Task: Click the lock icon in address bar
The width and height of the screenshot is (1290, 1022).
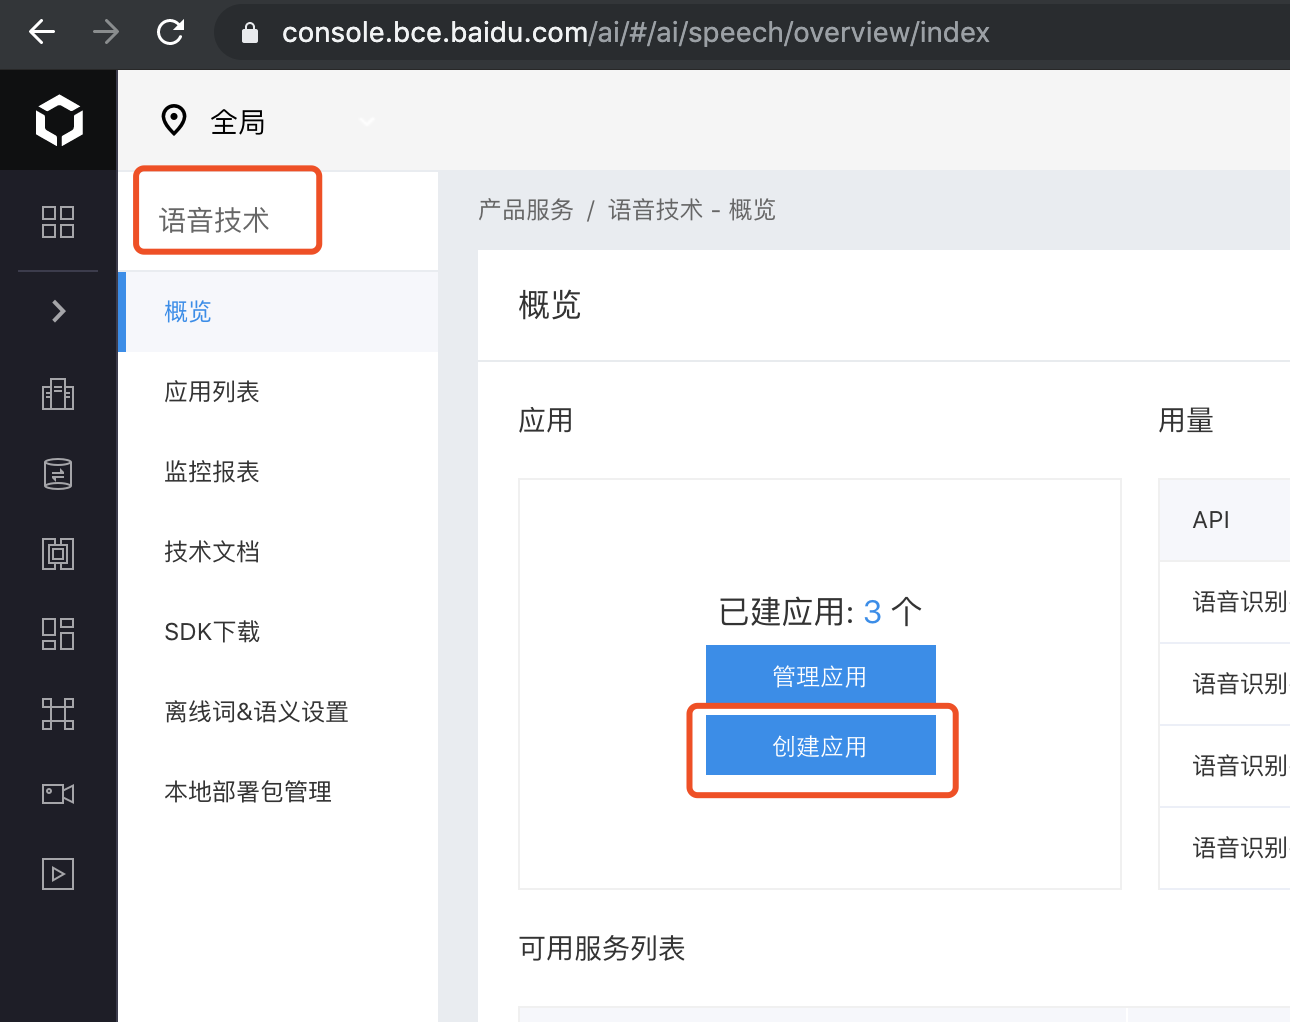Action: coord(250,33)
